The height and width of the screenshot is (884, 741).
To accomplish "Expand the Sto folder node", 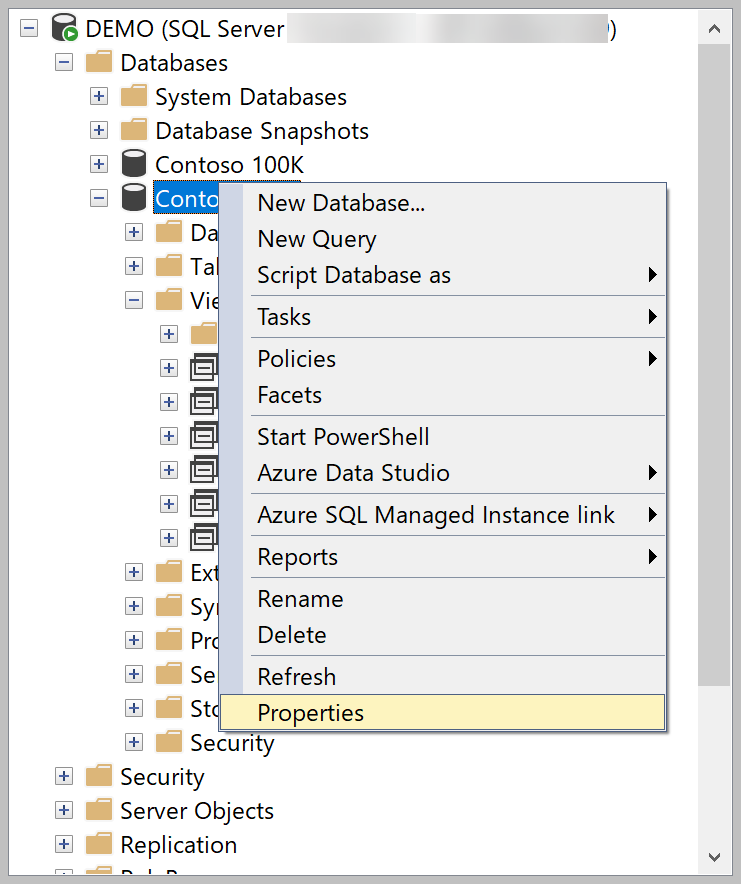I will [x=134, y=708].
